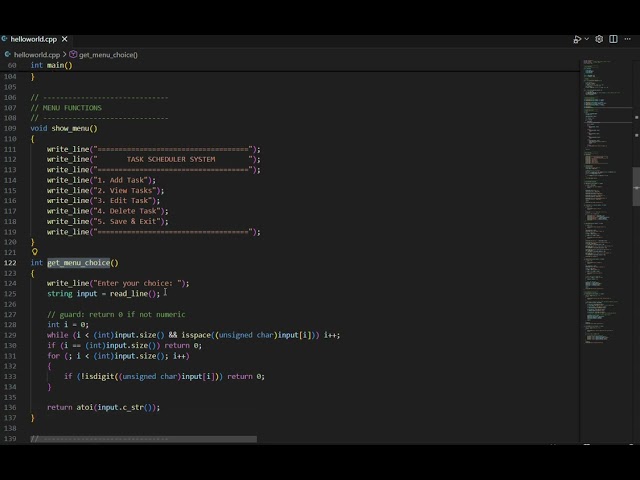Select the helloworld.cpp editor tab
The image size is (640, 480).
37,39
